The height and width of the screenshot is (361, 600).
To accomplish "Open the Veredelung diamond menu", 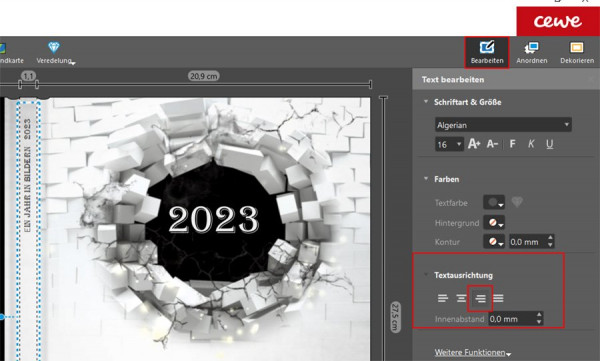I will pos(55,52).
